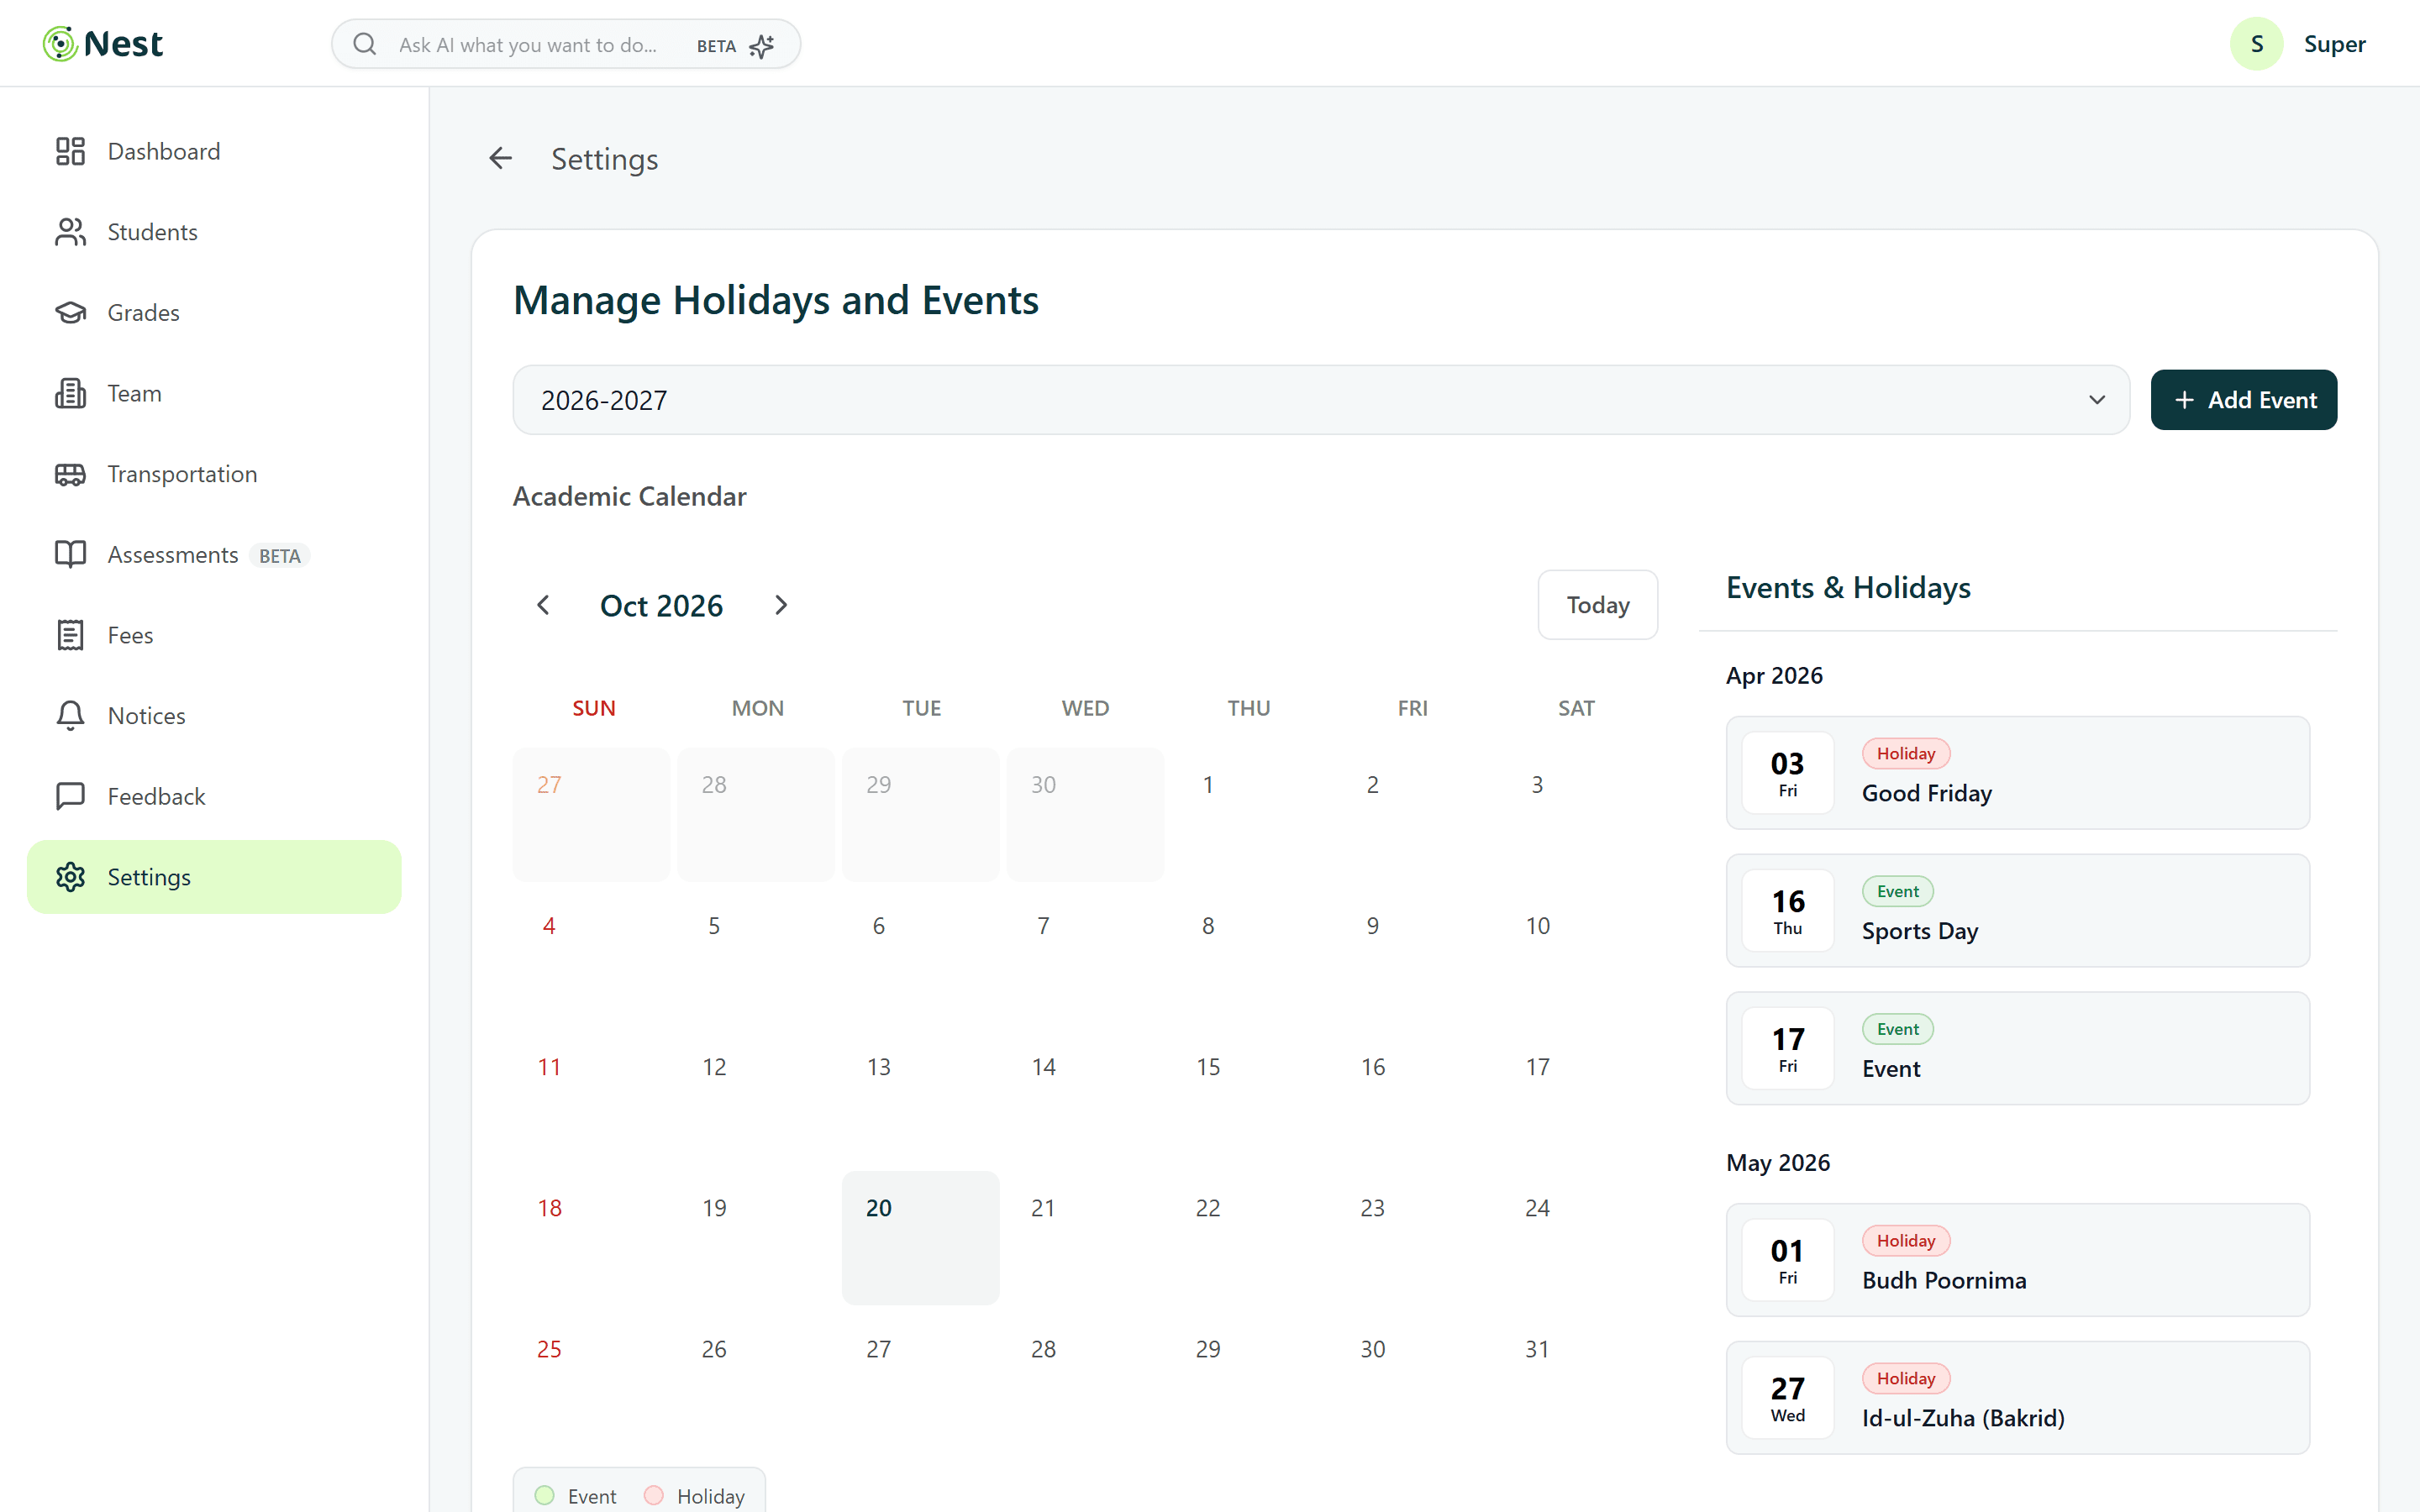This screenshot has width=2420, height=1512.
Task: Click the green Event legend swatch
Action: (544, 1495)
